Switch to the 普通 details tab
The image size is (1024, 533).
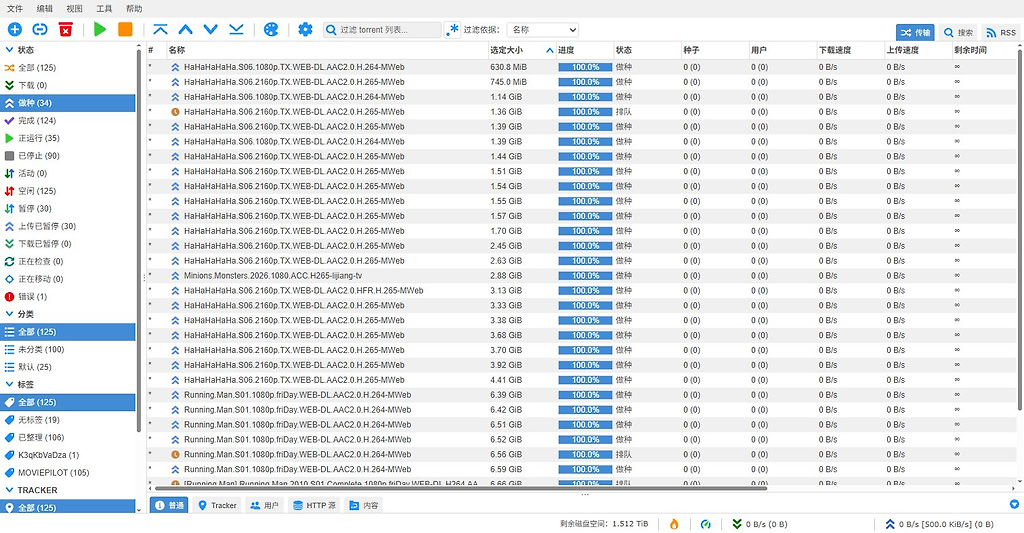point(170,506)
